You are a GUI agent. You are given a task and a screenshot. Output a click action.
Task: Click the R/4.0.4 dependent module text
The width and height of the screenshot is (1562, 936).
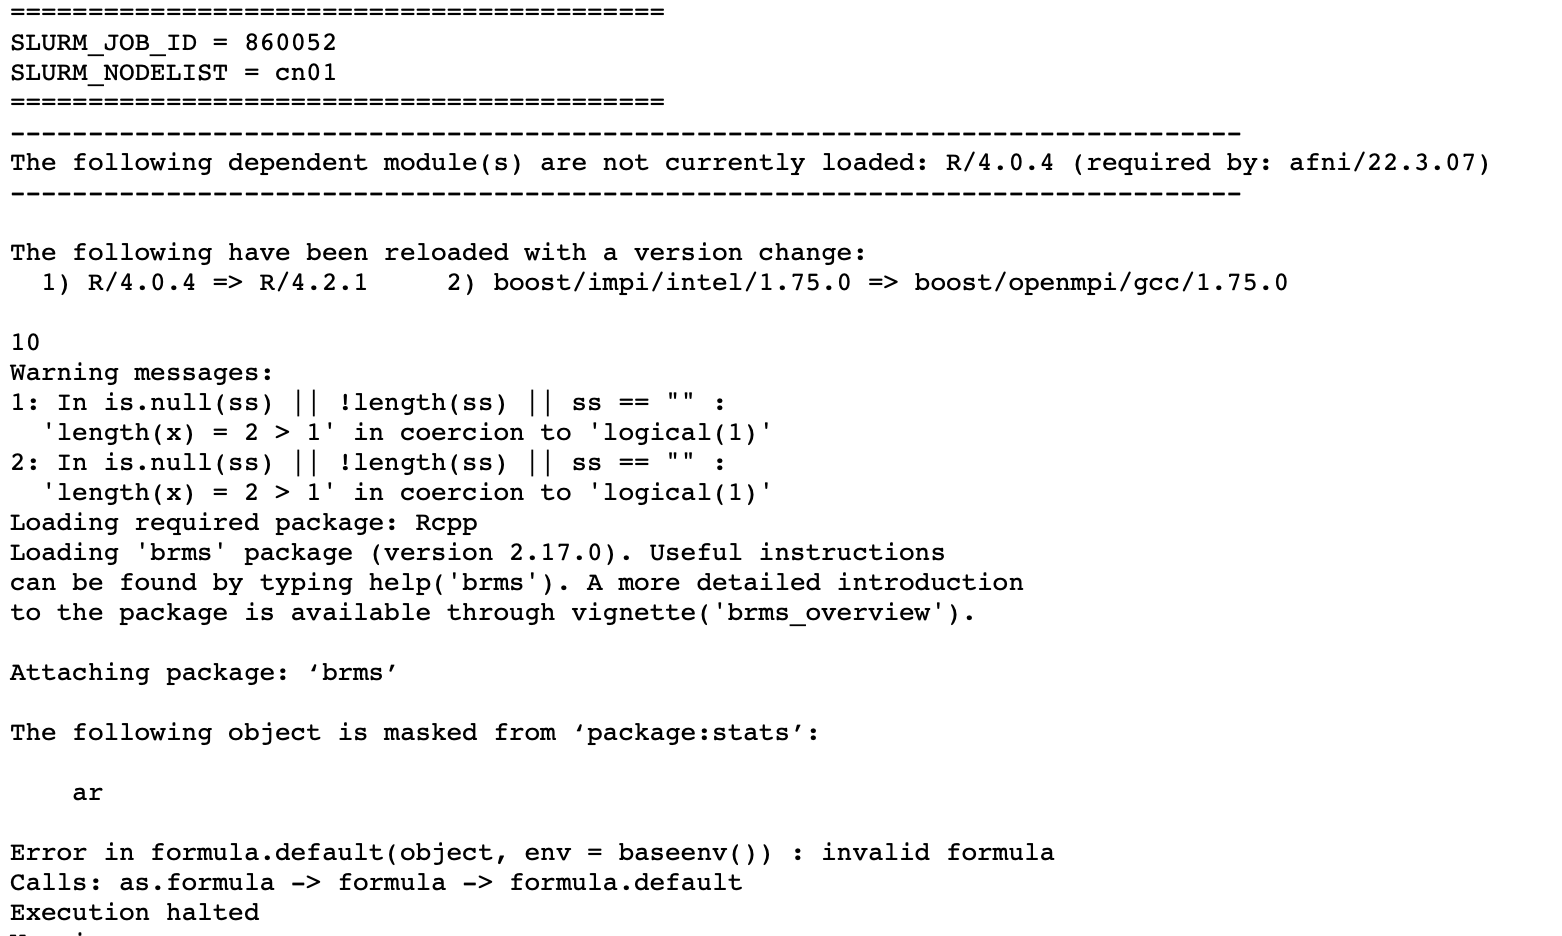click(x=999, y=163)
